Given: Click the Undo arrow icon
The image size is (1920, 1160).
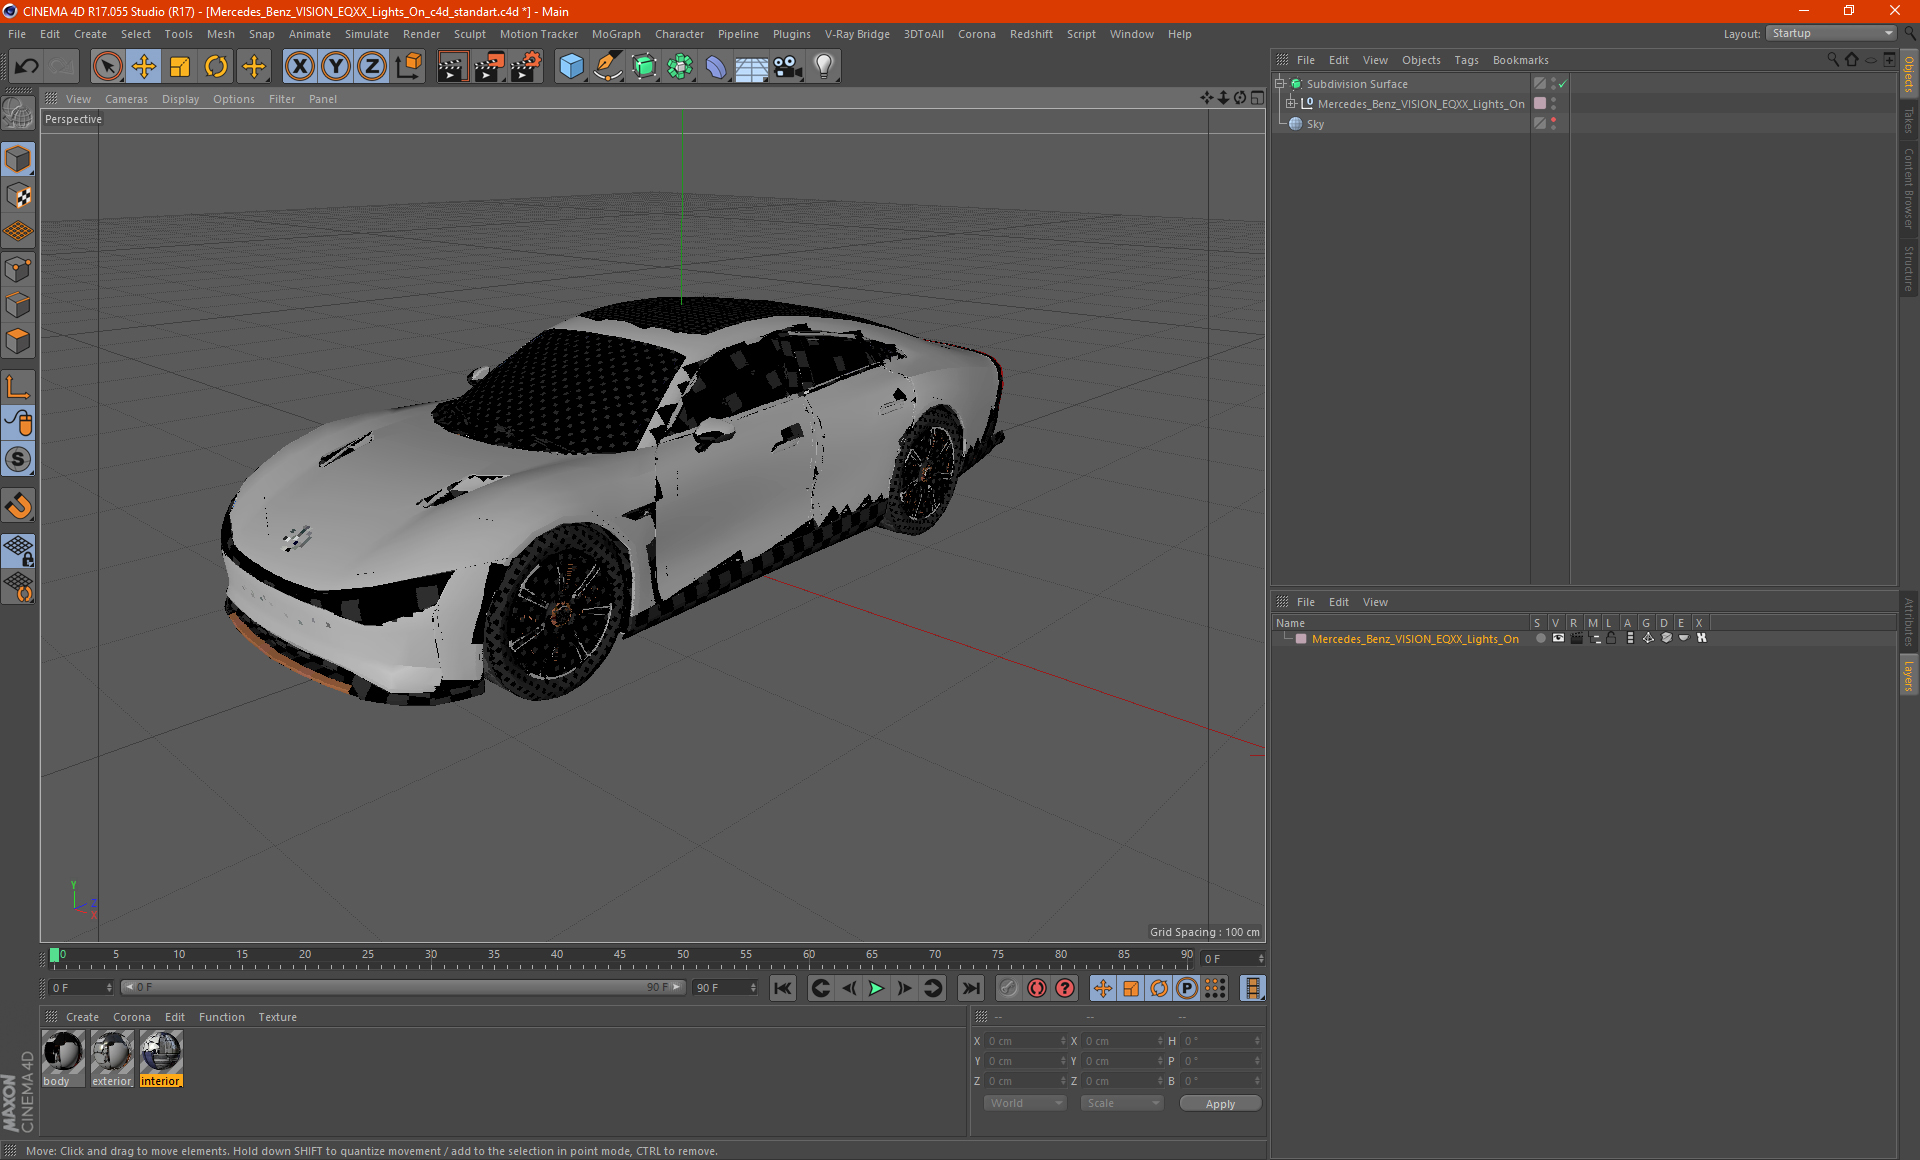Looking at the screenshot, I should pyautogui.click(x=27, y=67).
